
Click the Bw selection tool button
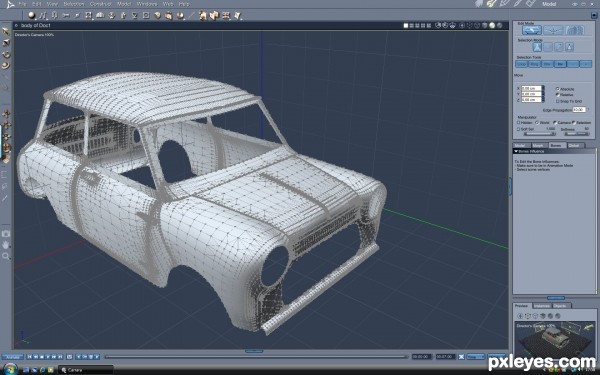tap(560, 64)
